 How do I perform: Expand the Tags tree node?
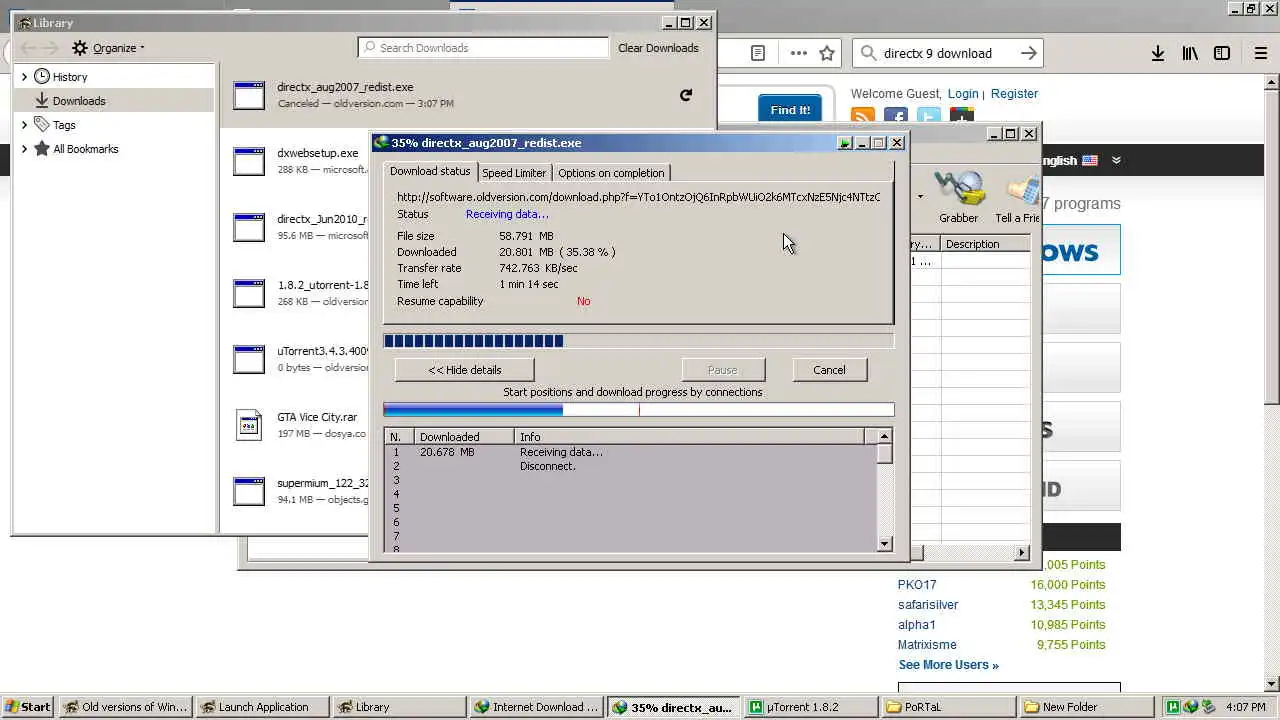(x=24, y=125)
